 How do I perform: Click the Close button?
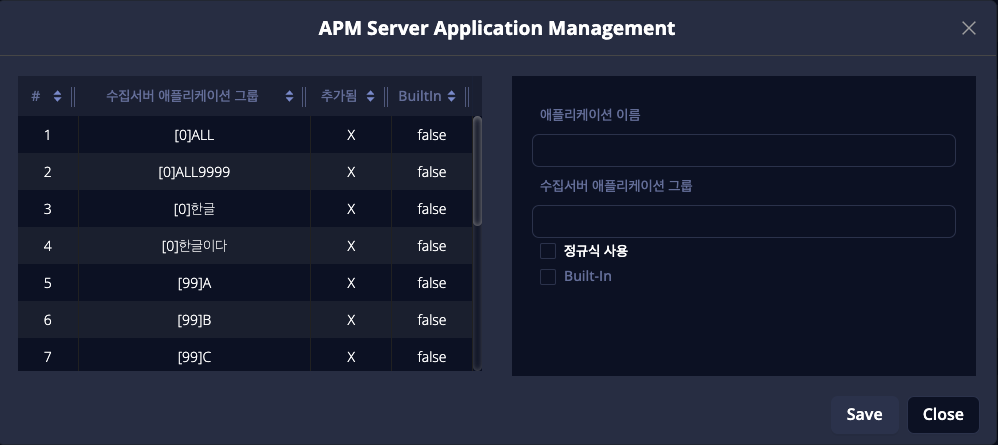(x=942, y=414)
